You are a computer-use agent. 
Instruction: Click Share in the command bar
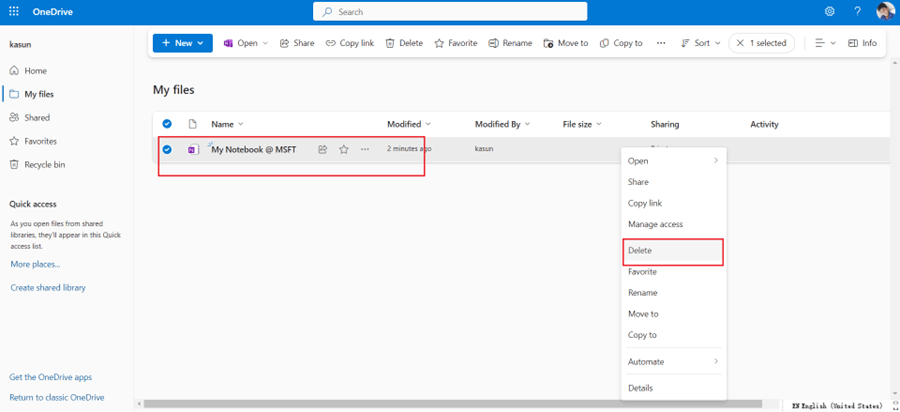[x=297, y=43]
